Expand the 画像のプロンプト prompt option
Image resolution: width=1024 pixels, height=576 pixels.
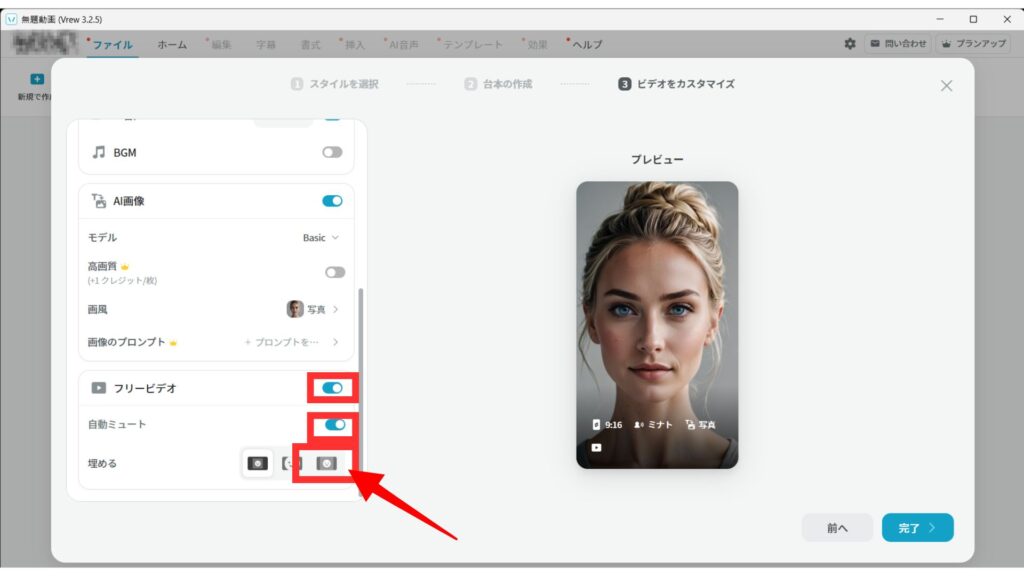tap(290, 342)
